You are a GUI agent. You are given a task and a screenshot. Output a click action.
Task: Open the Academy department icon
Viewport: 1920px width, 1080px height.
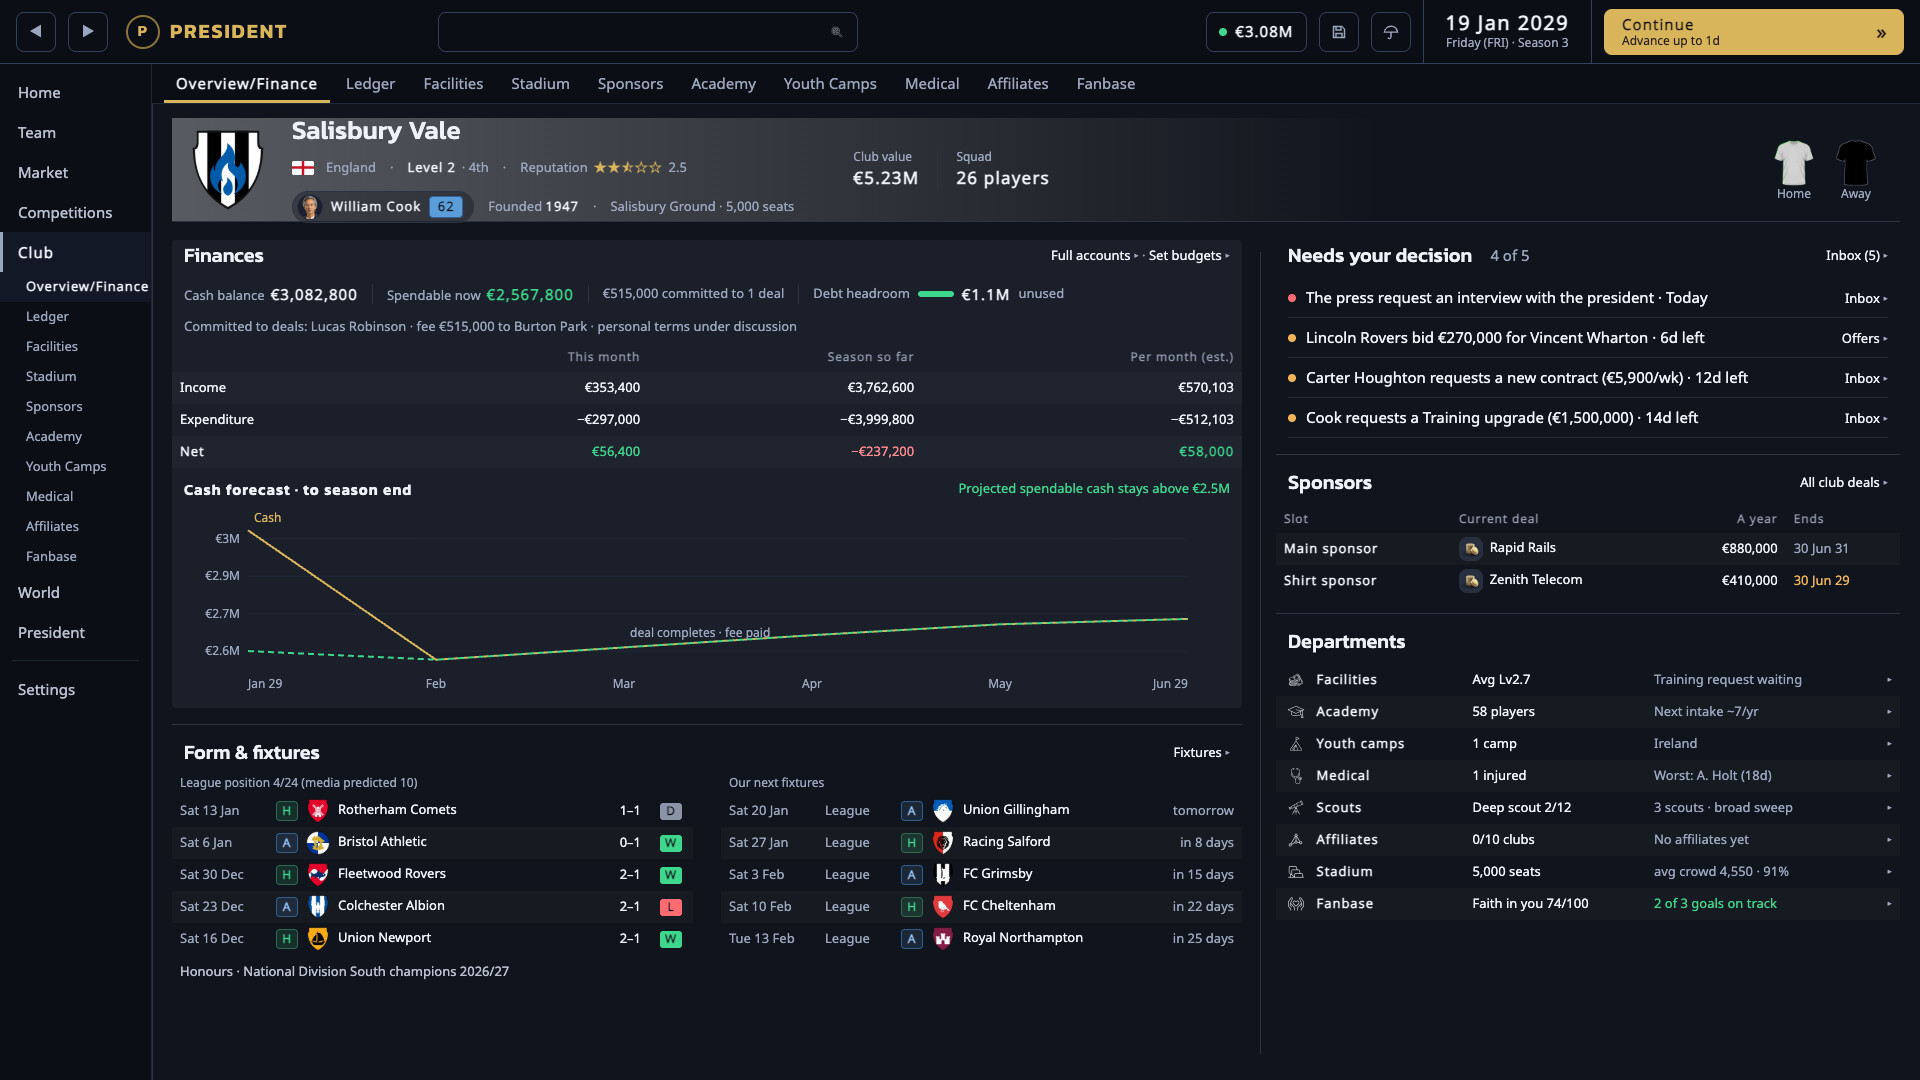tap(1296, 712)
